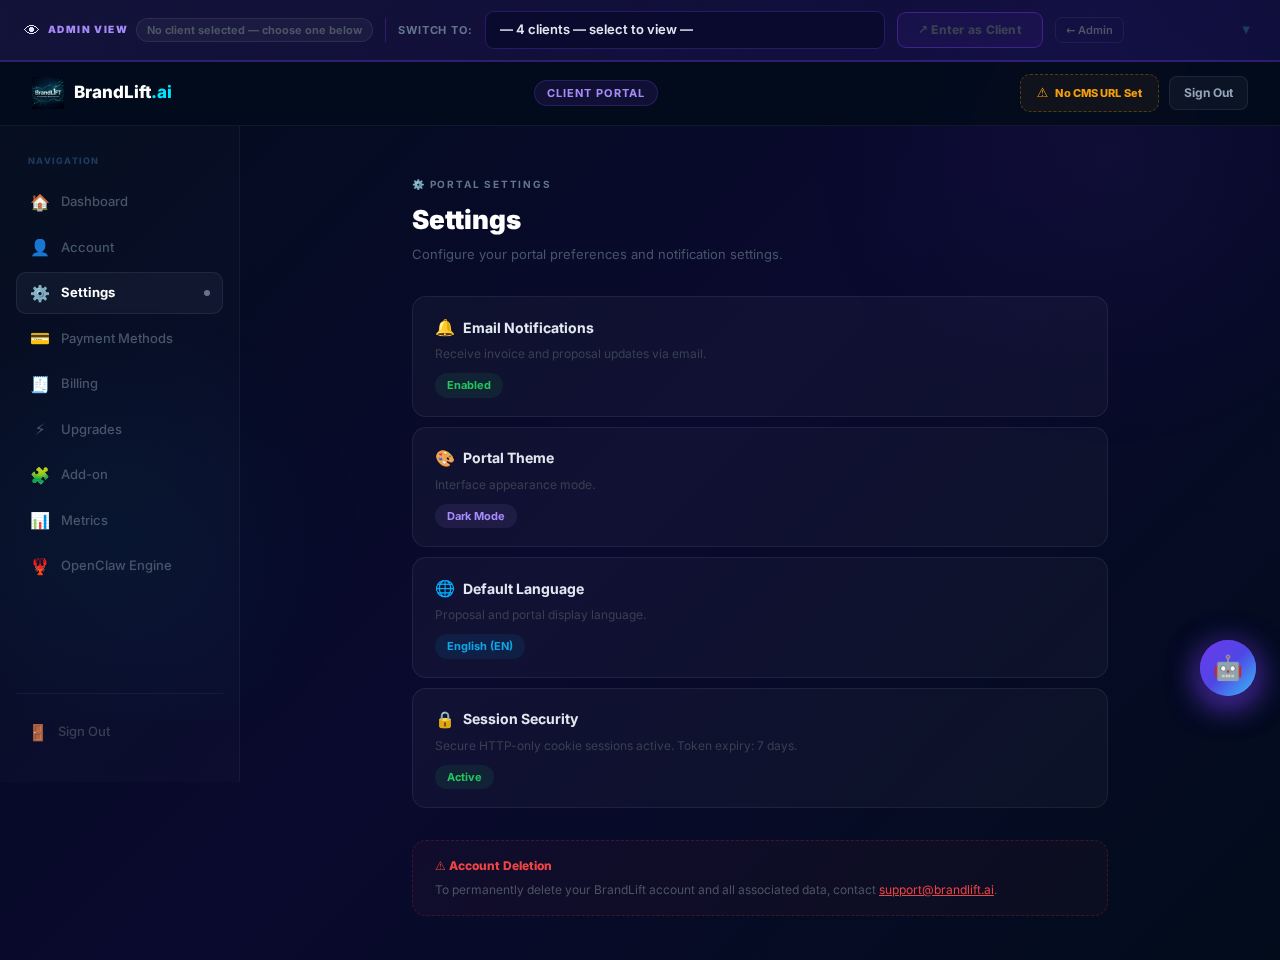The image size is (1280, 960).
Task: Click the Add-on puzzle piece icon
Action: (x=40, y=475)
